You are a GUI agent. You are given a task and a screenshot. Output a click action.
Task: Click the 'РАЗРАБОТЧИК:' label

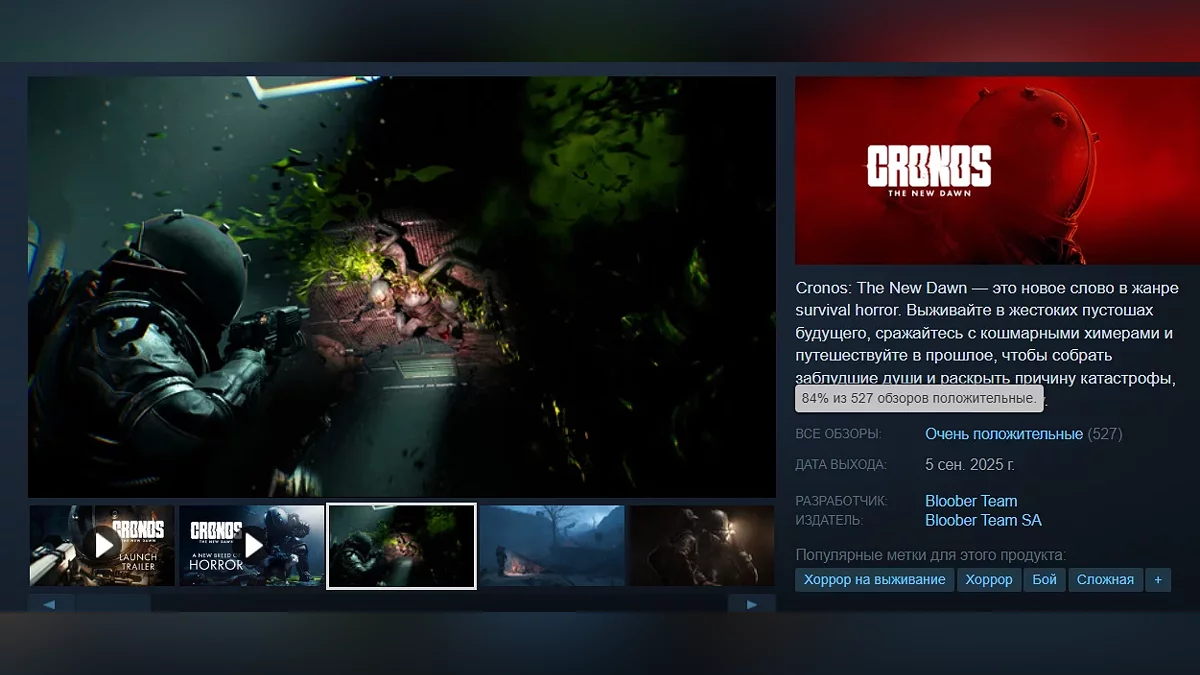point(841,501)
